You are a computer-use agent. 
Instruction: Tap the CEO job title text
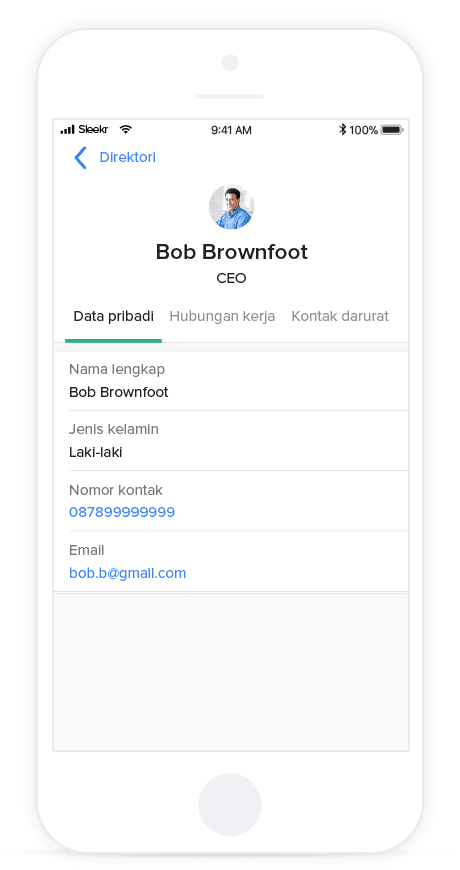(231, 279)
